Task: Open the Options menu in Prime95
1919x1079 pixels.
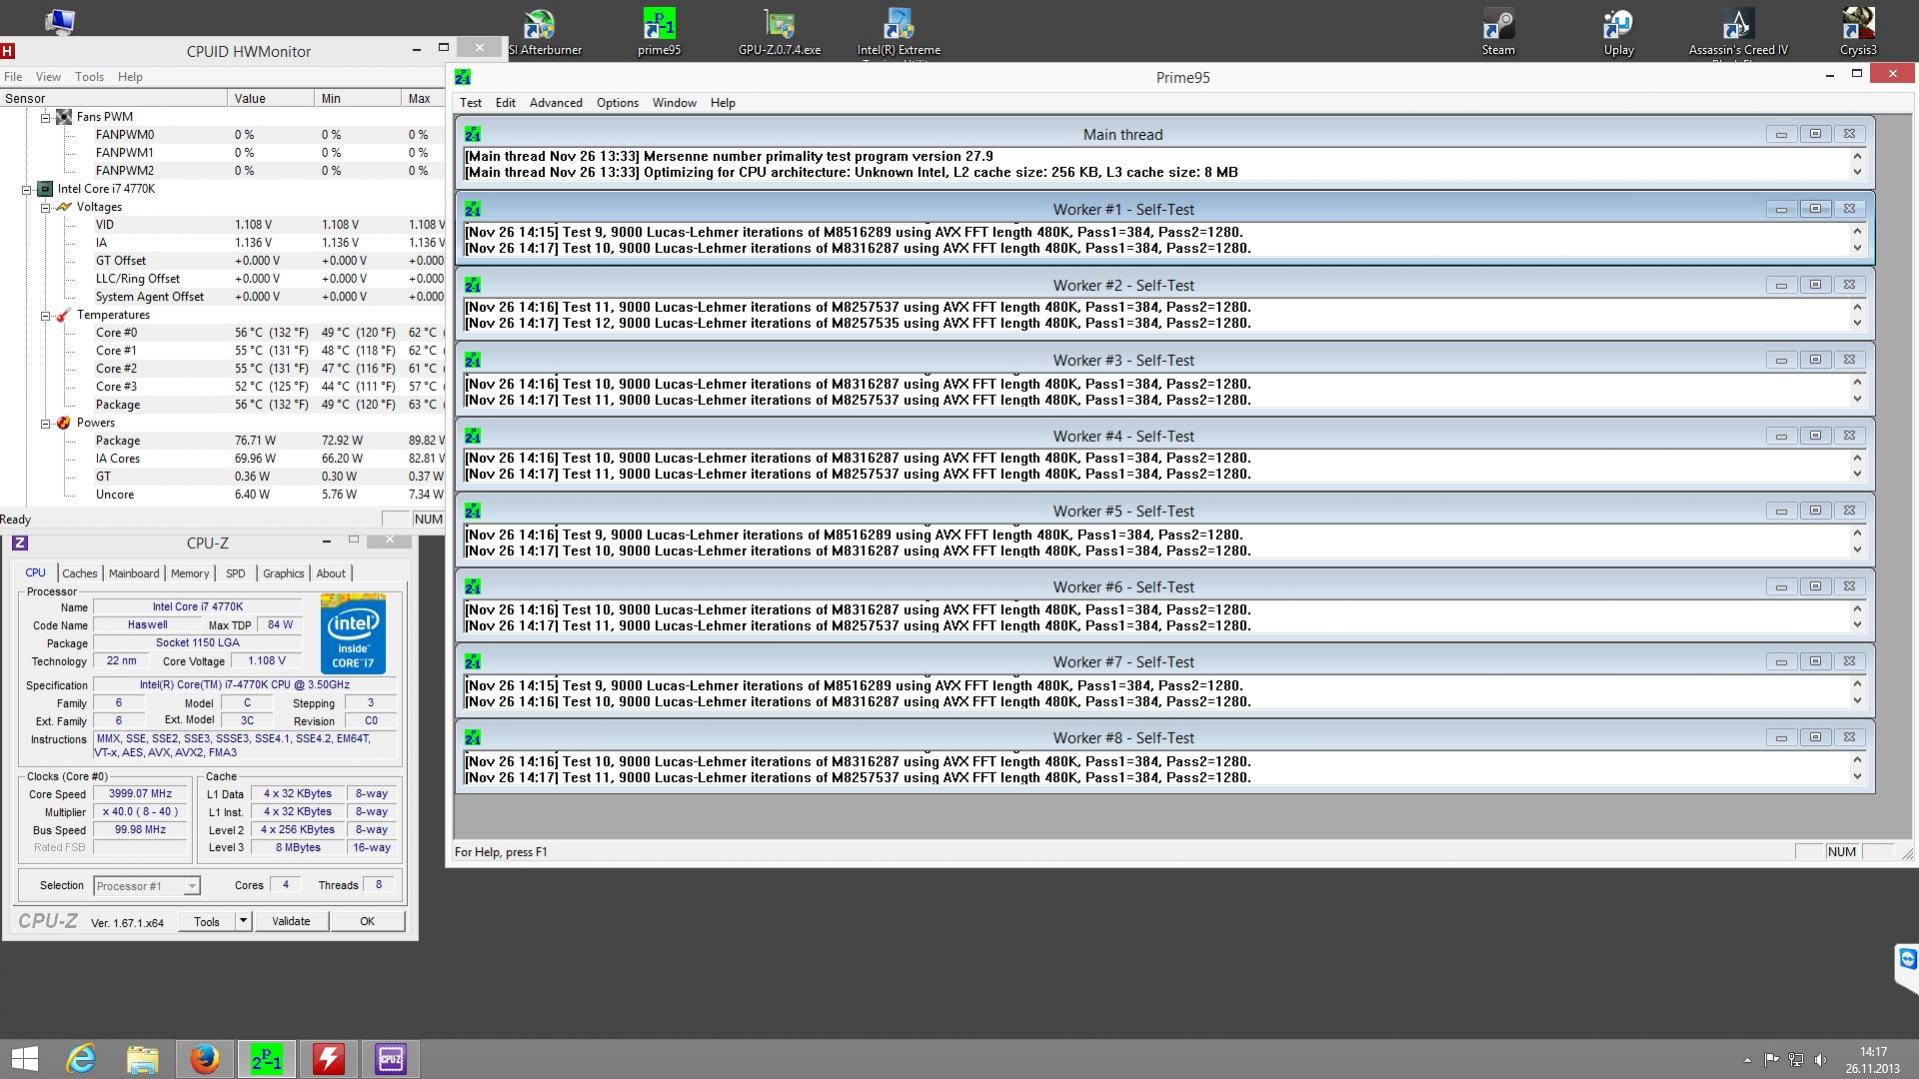Action: coord(617,102)
